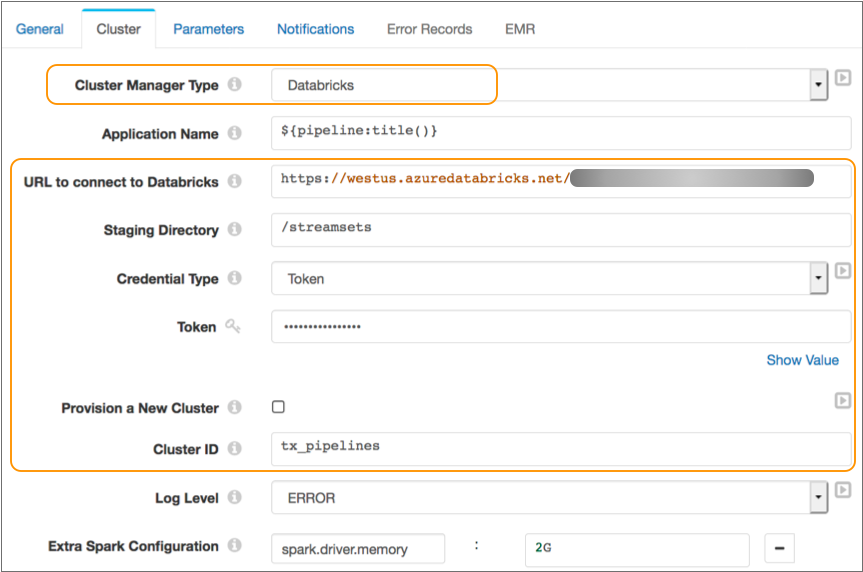Show info for Extra Spark Configuration
The width and height of the screenshot is (863, 572).
(x=234, y=545)
